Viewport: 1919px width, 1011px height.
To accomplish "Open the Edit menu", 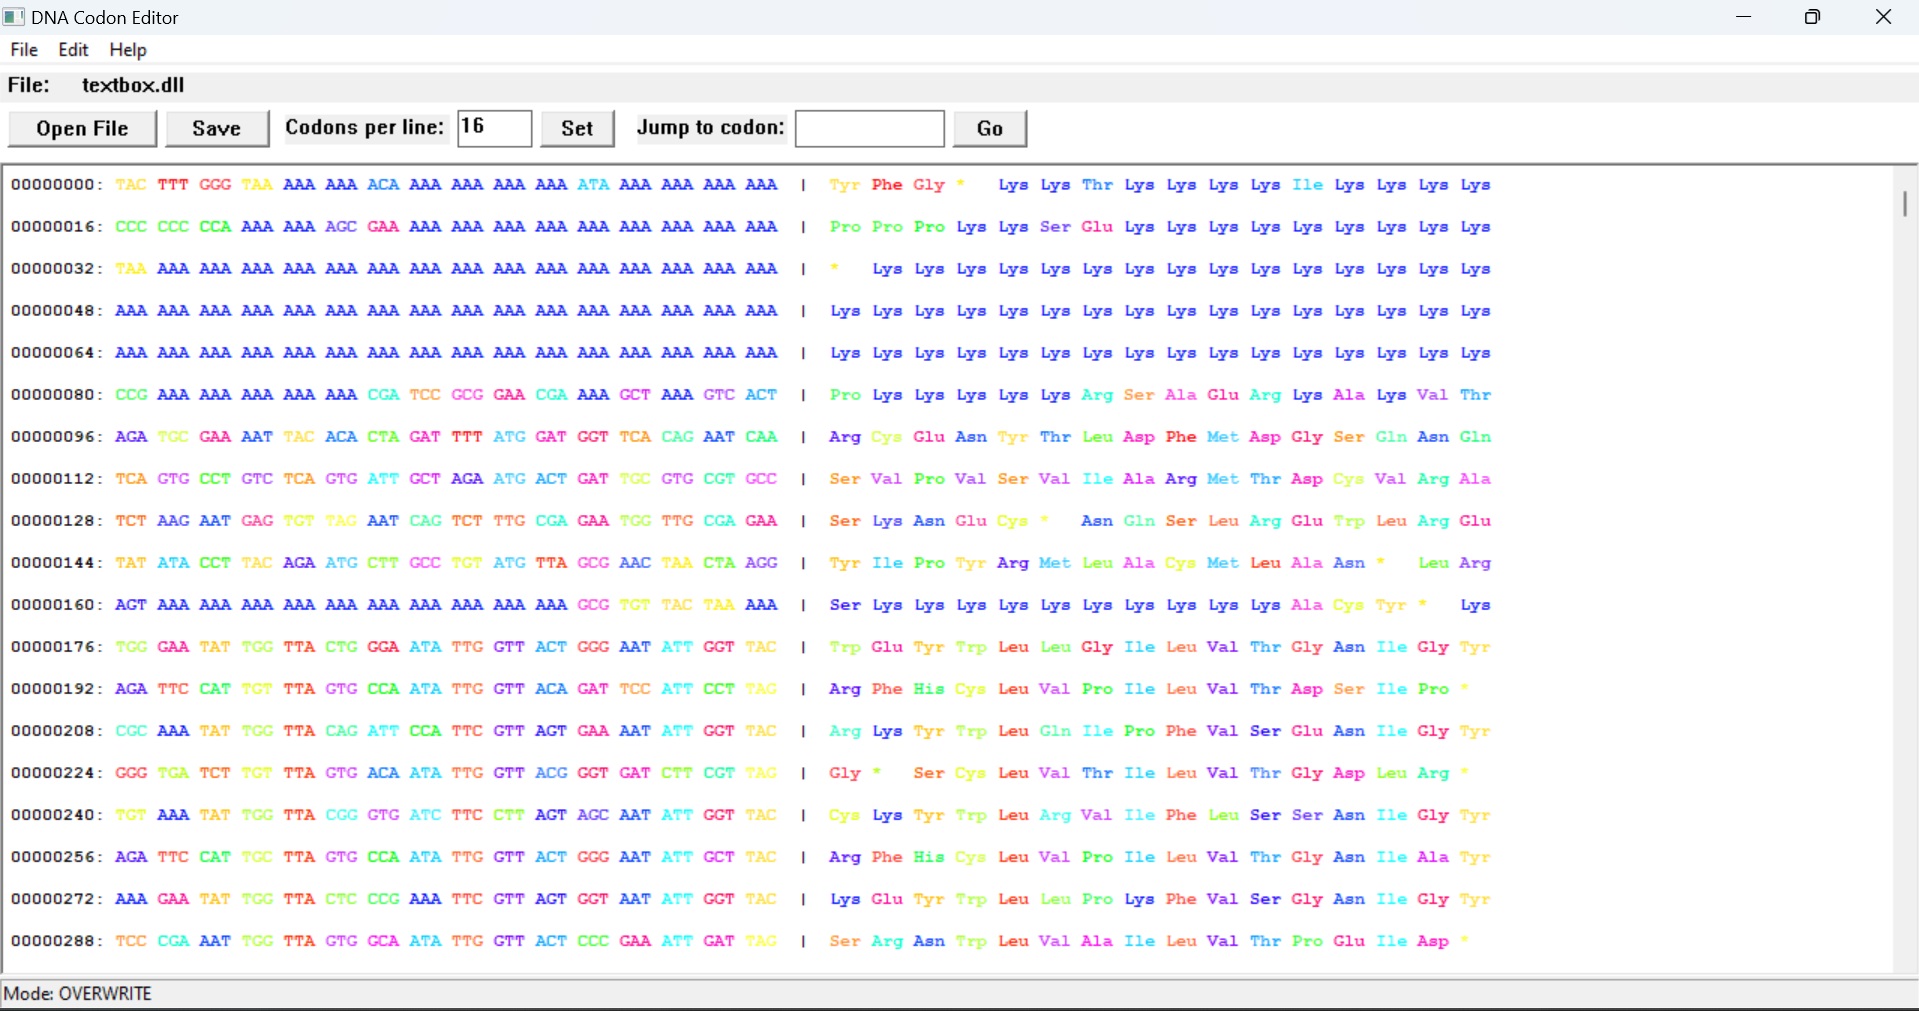I will click(x=71, y=49).
